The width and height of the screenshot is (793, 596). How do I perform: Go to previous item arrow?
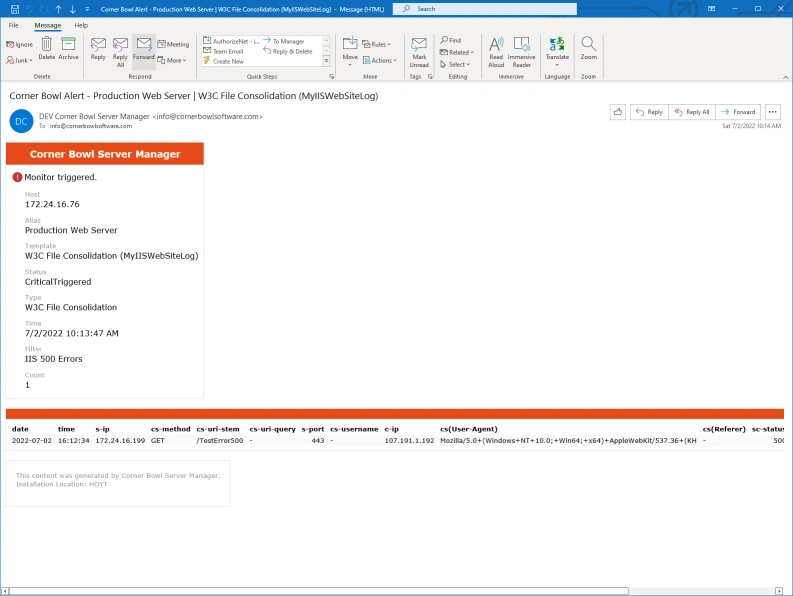58,9
